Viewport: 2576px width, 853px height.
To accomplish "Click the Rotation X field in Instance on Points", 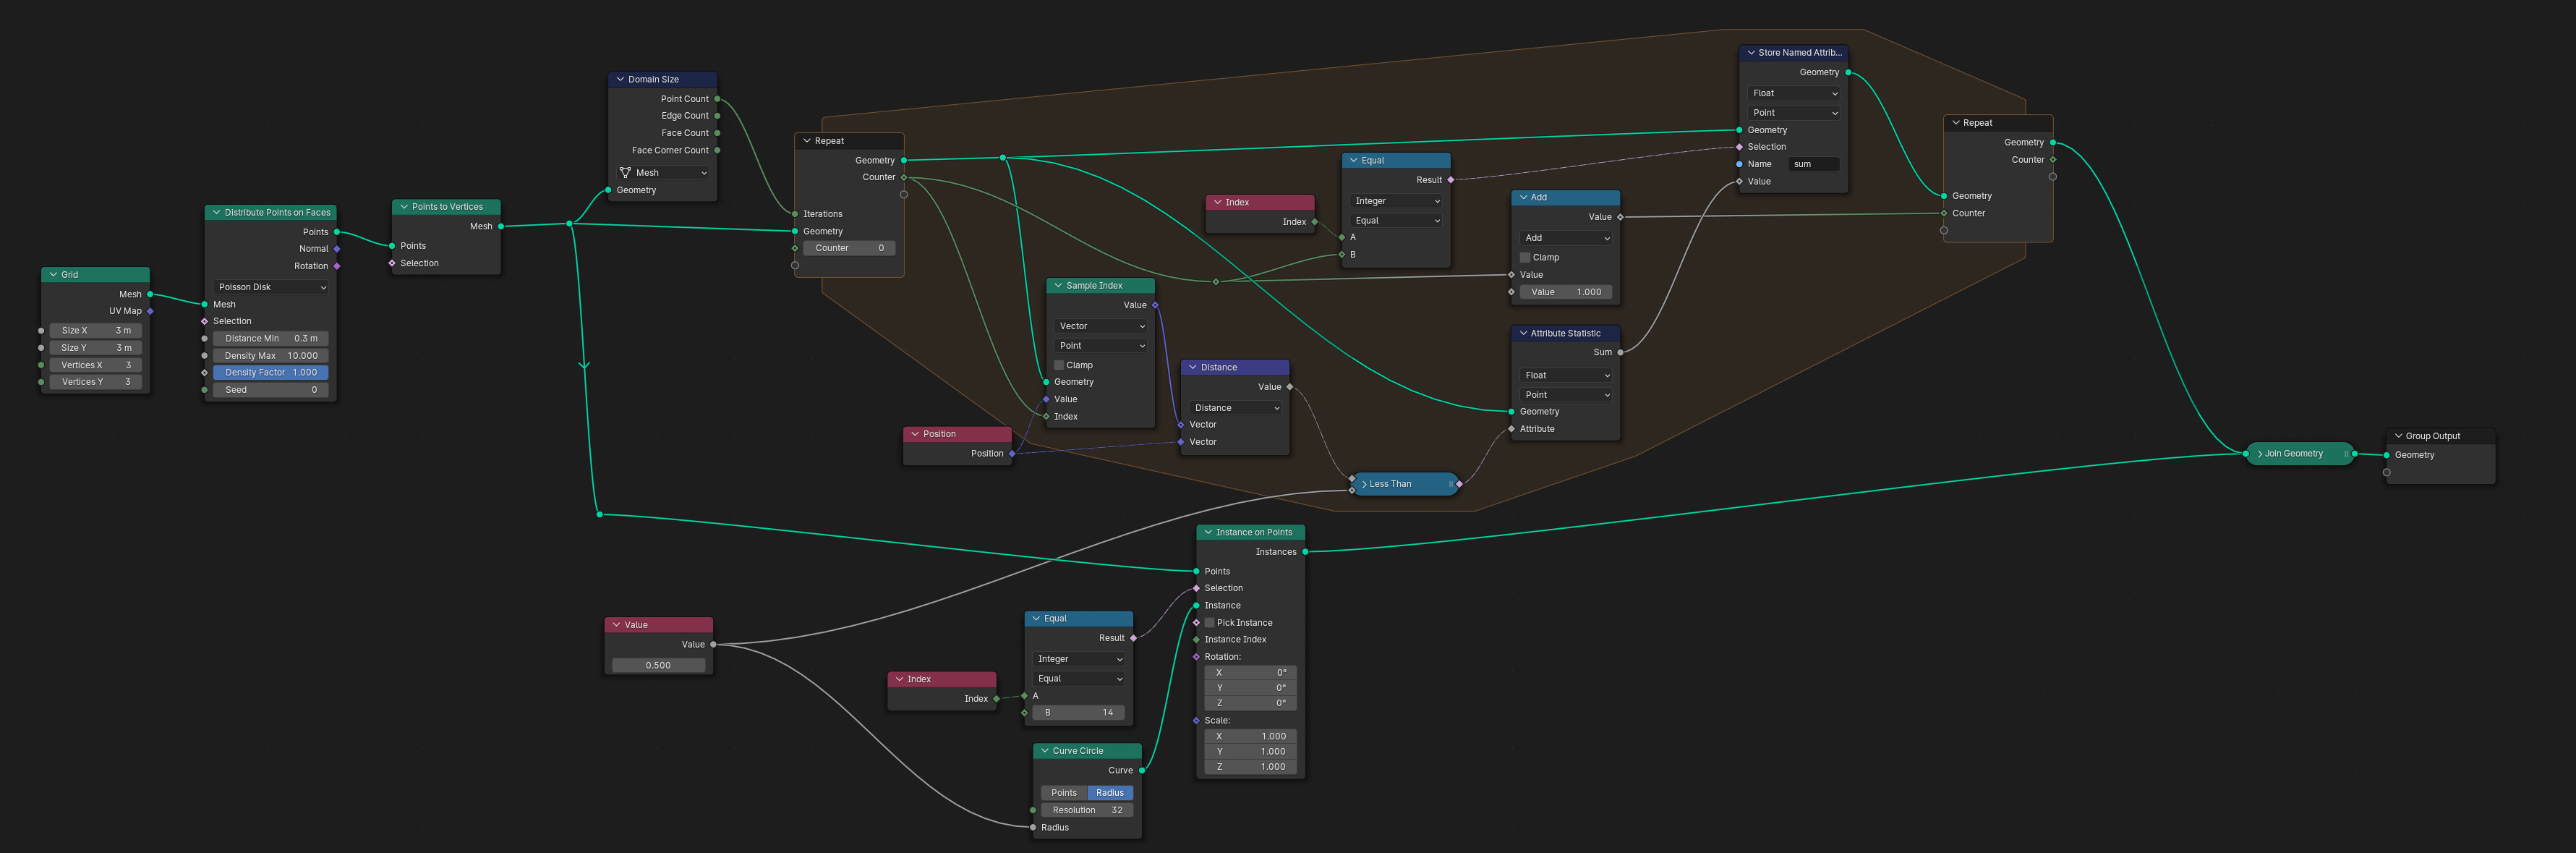I will tap(1251, 673).
